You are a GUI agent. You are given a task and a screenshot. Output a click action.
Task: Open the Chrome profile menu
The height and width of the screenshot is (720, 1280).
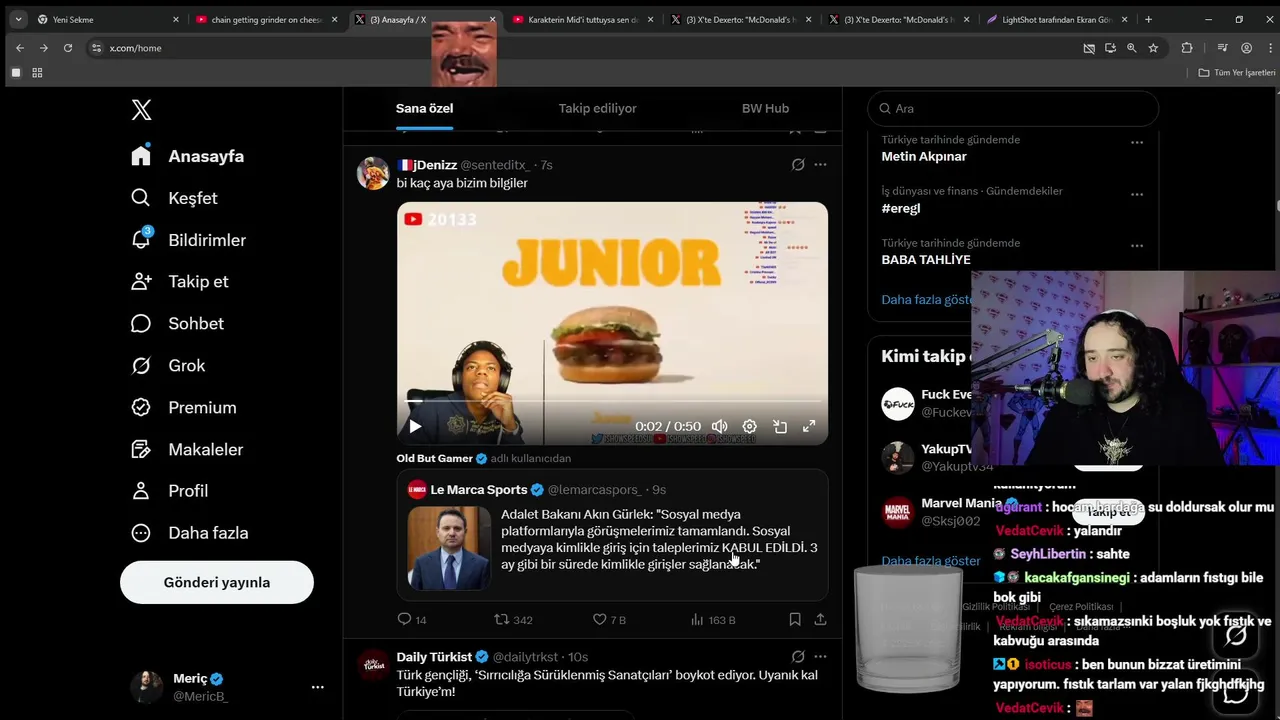(x=1246, y=48)
